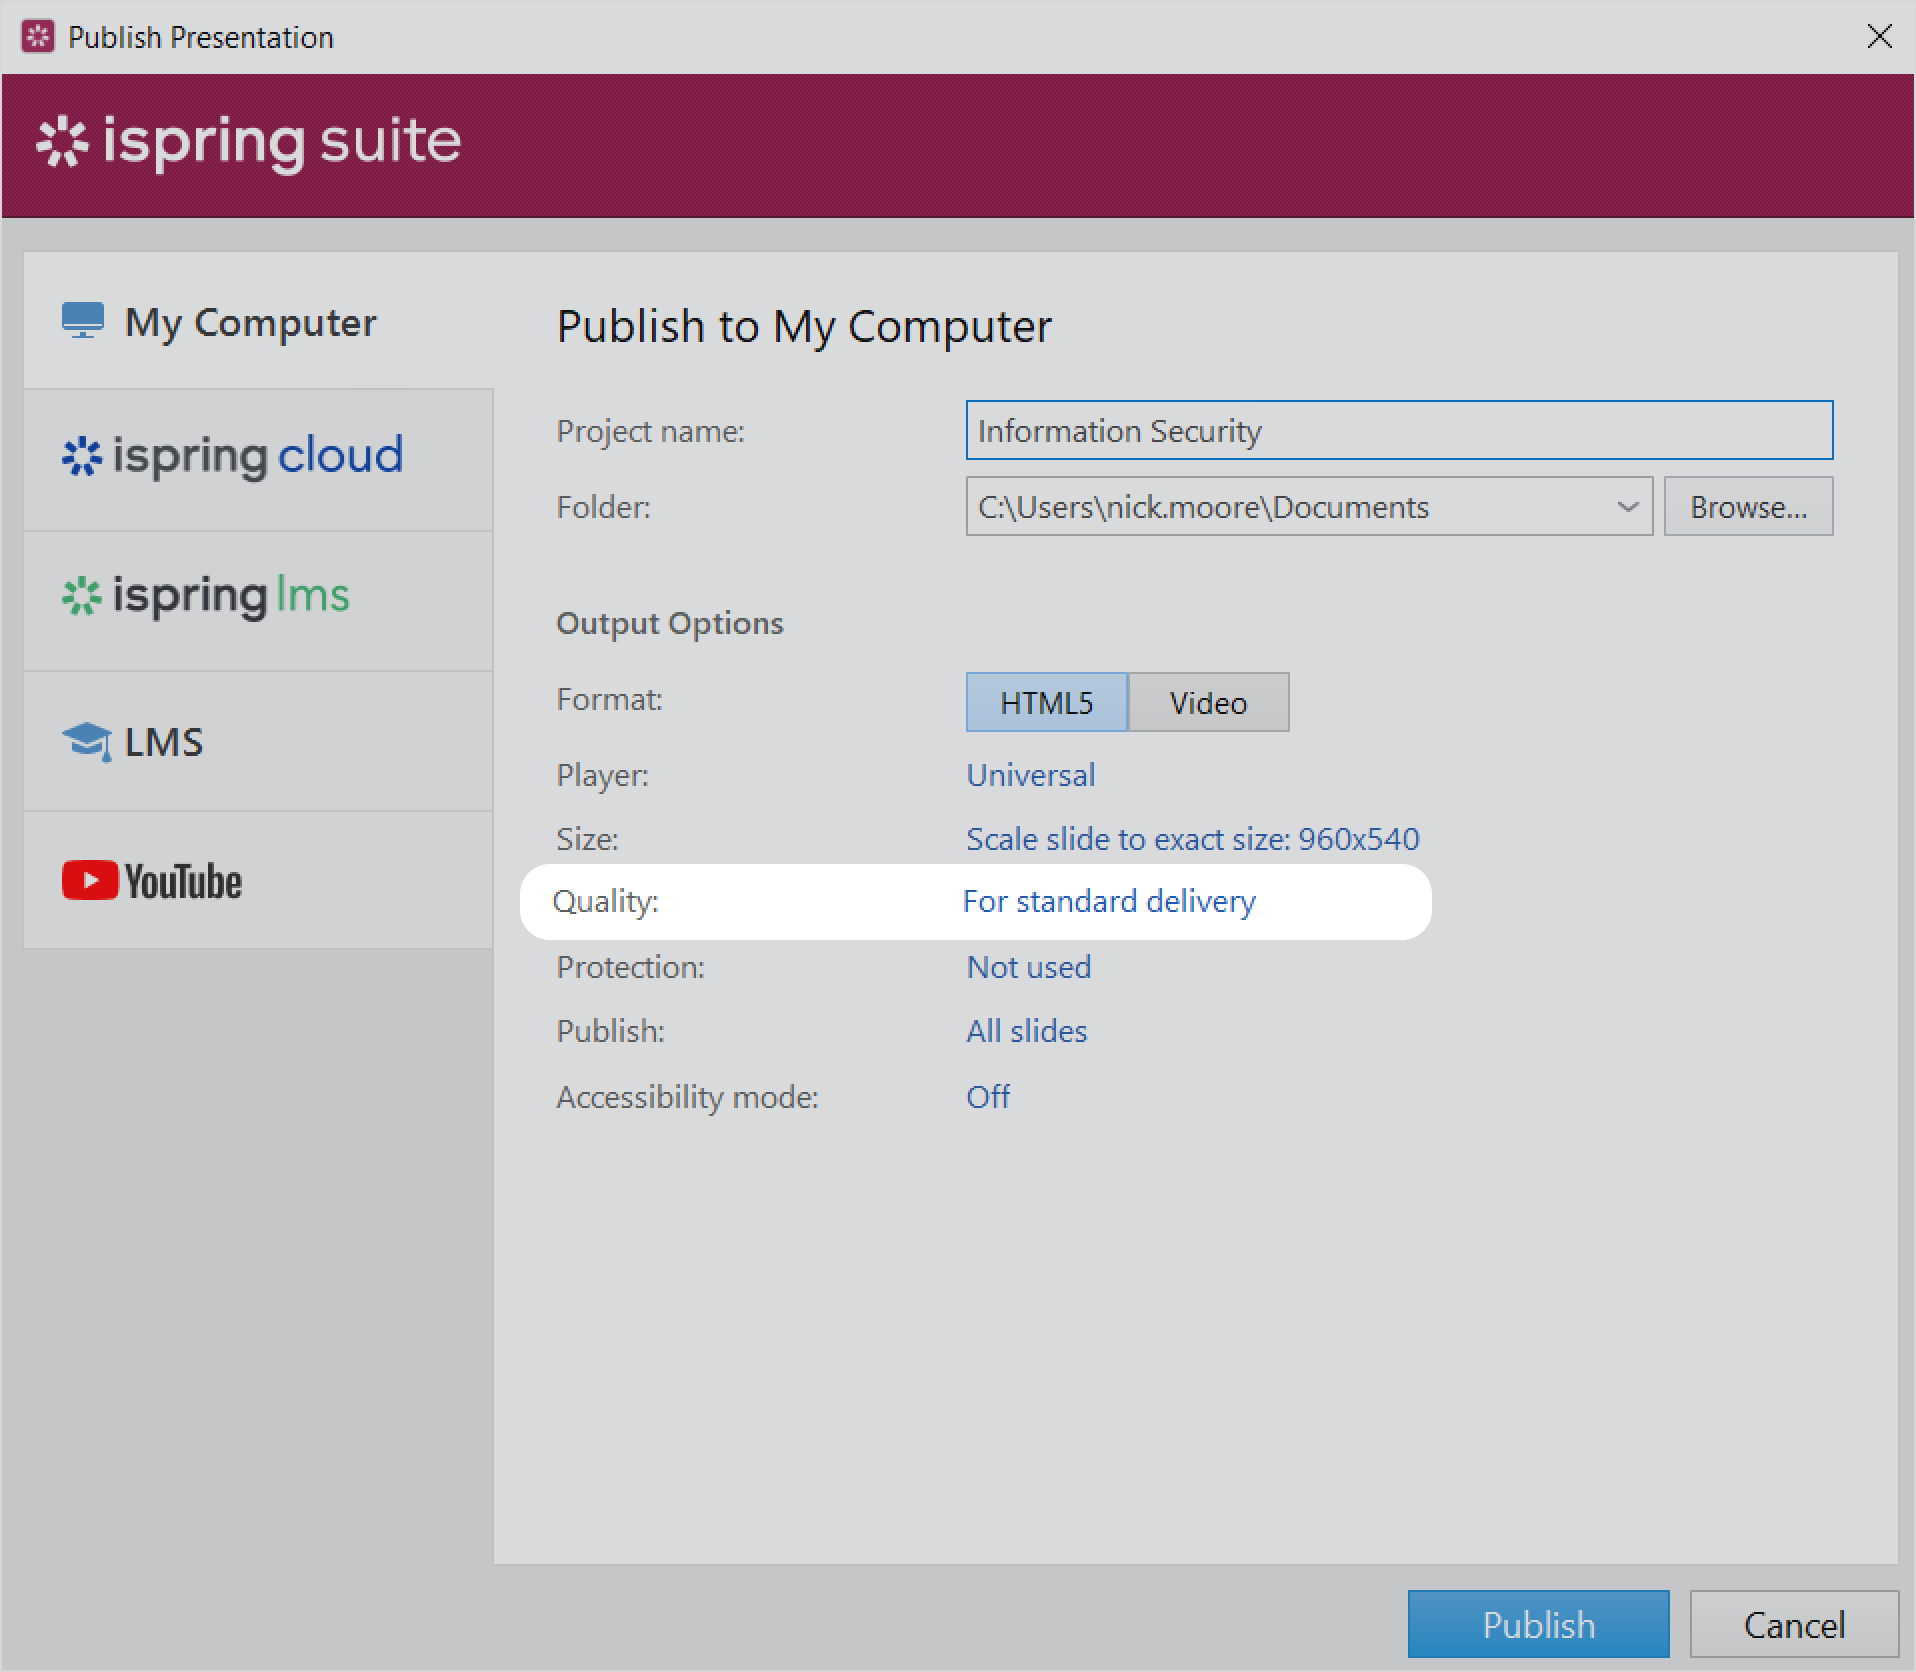Viewport: 1916px width, 1672px height.
Task: Click Browse to choose a folder
Action: click(1747, 507)
